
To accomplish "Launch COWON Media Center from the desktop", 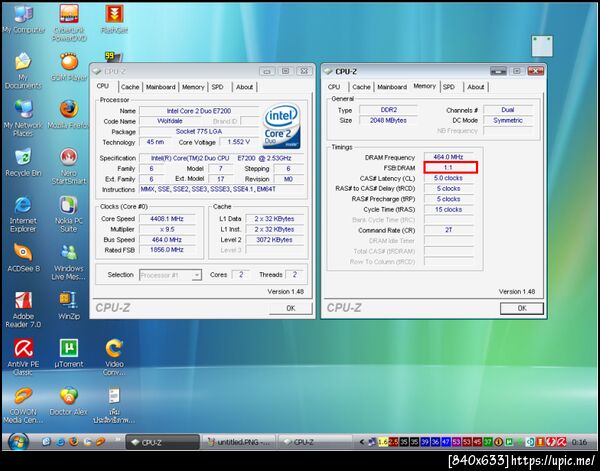I will [23, 405].
